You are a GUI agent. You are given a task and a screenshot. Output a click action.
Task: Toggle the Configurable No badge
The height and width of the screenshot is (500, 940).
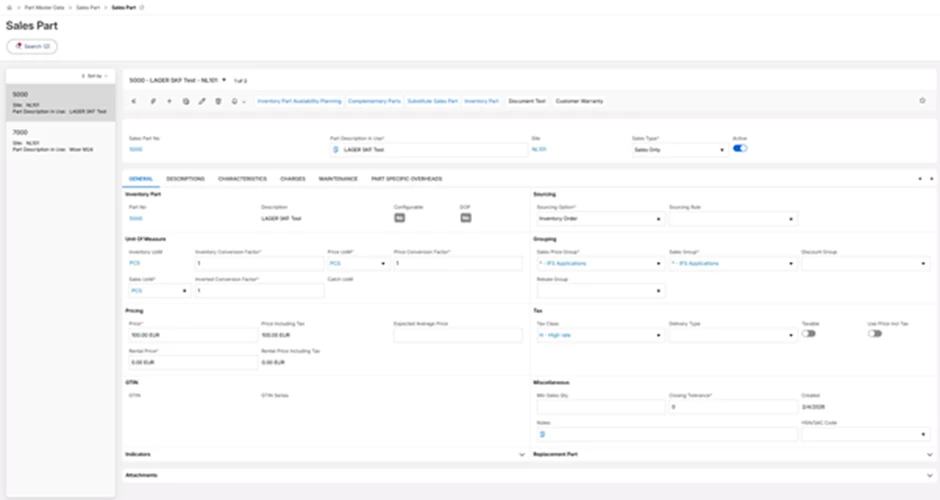(x=399, y=218)
